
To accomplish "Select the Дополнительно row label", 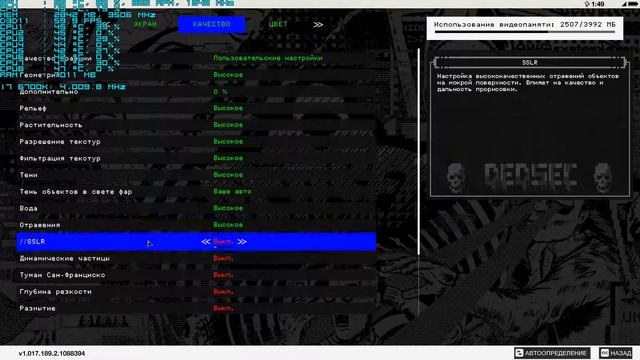I will pyautogui.click(x=49, y=92).
